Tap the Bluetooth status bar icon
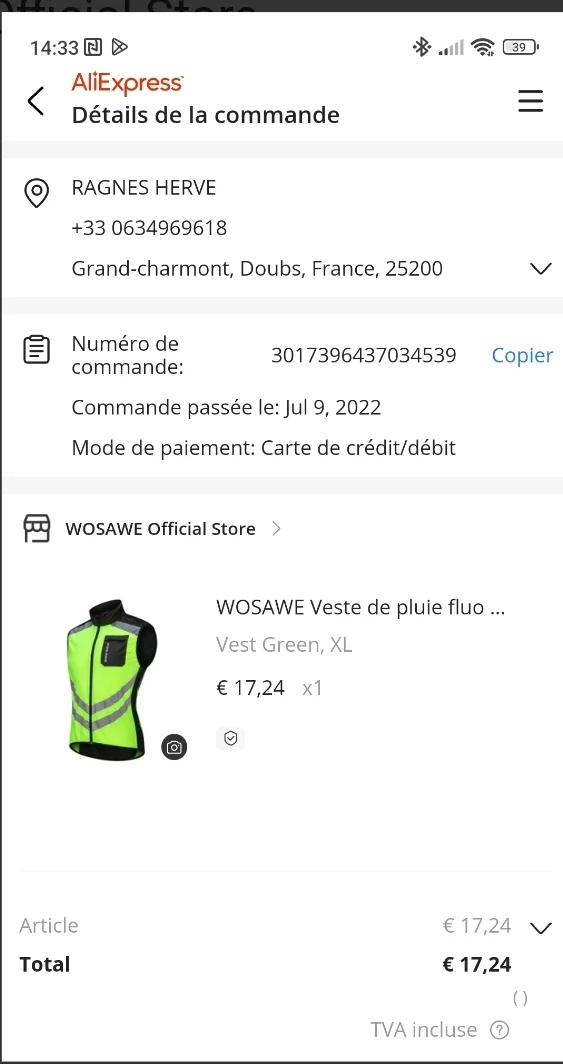The width and height of the screenshot is (563, 1064). point(422,47)
